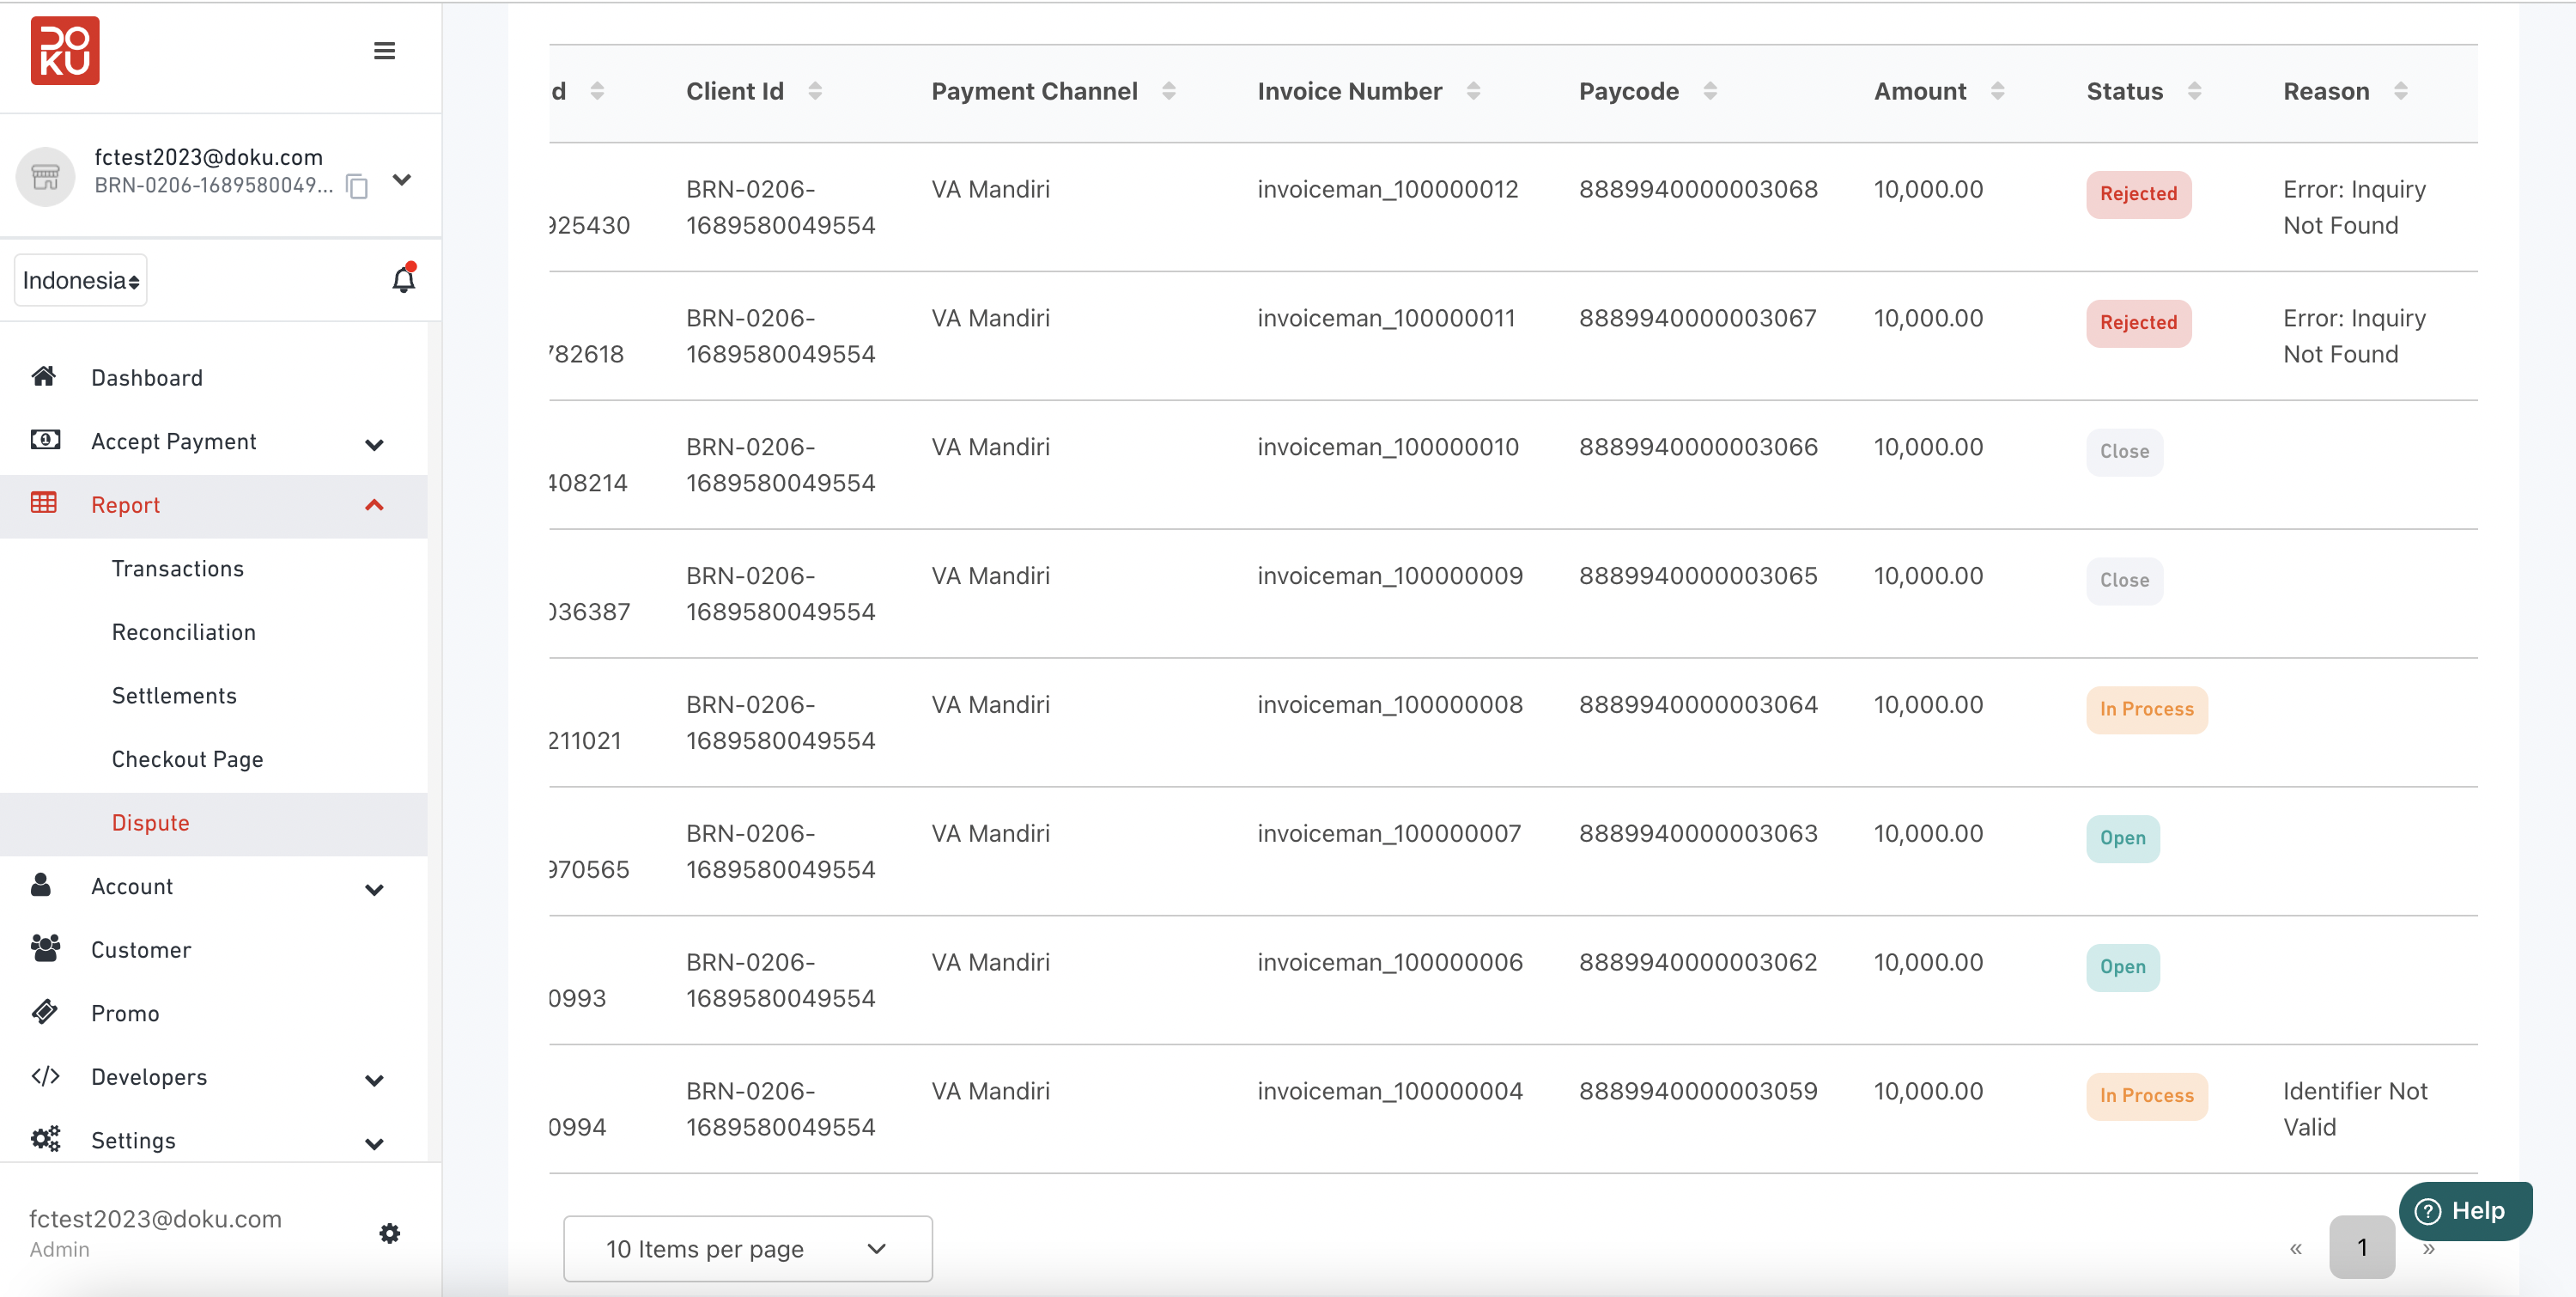Select Settlements under Report
Screen dimensions: 2576x1297
(x=174, y=695)
